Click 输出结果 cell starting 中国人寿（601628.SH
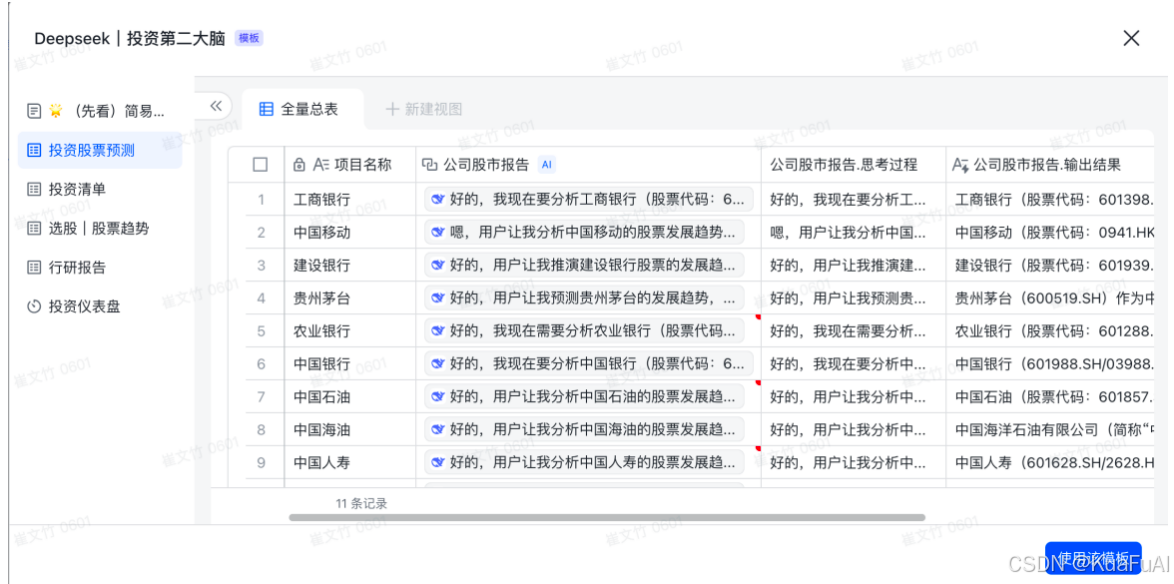This screenshot has width=1174, height=584. coord(1050,463)
